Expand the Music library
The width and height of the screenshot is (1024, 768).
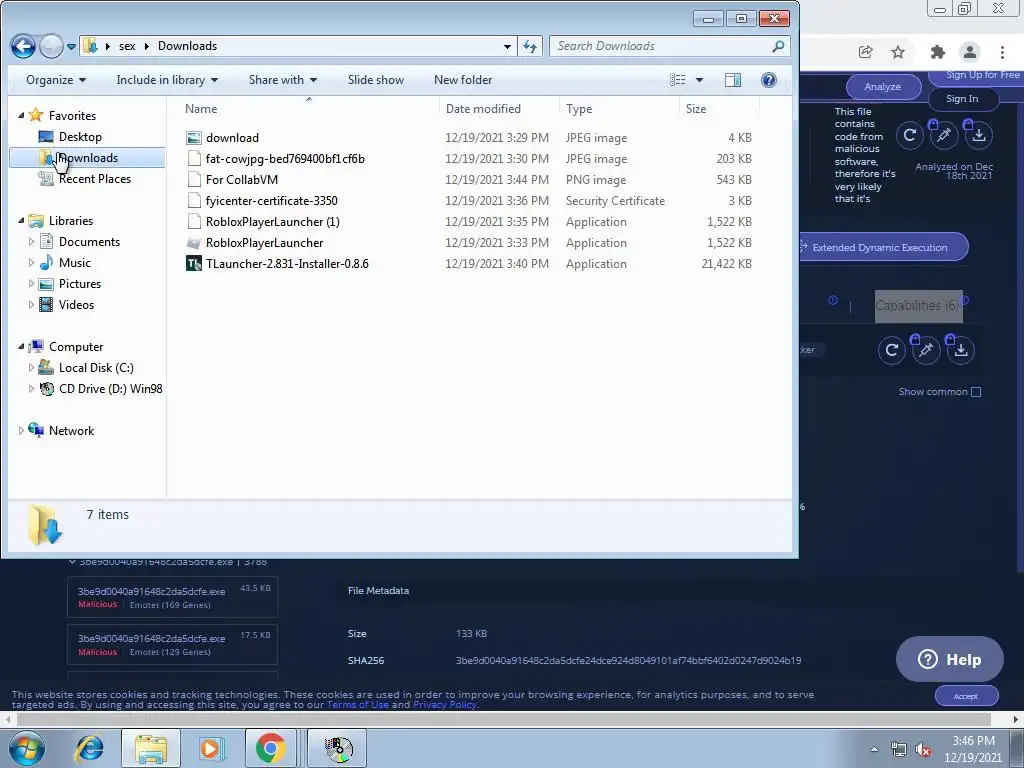pos(31,263)
